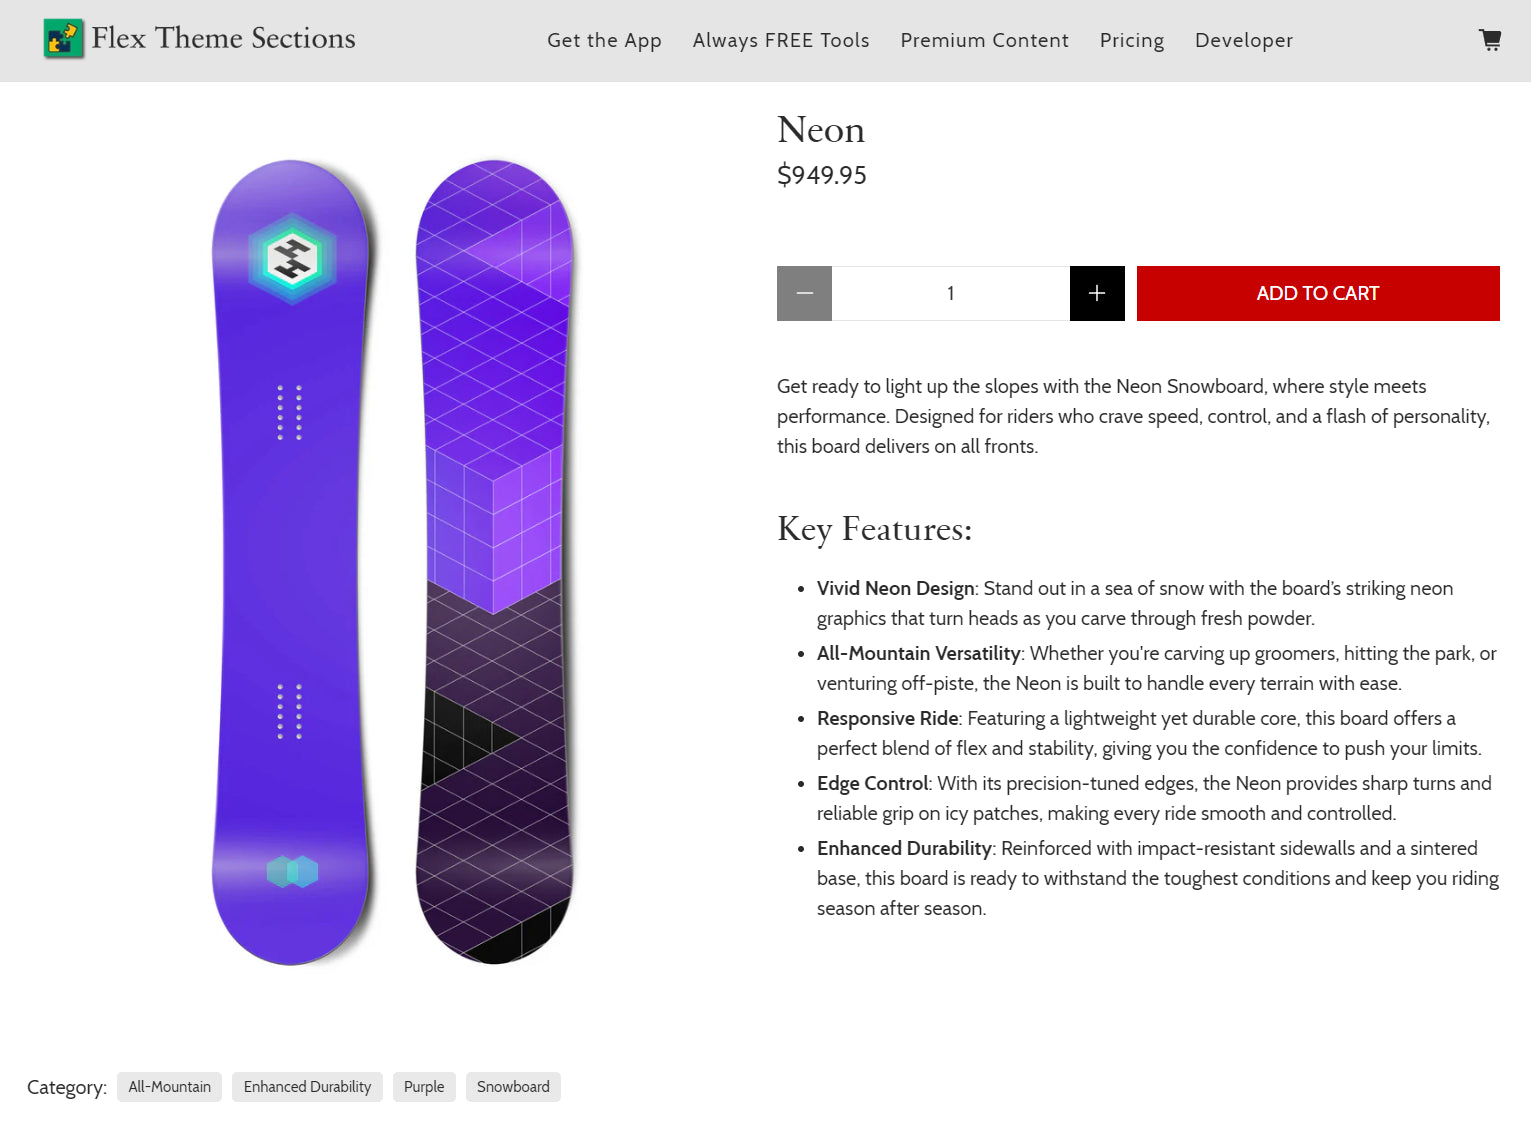Image resolution: width=1531 pixels, height=1148 pixels.
Task: View the snowboard patterned base image
Action: pyautogui.click(x=494, y=562)
